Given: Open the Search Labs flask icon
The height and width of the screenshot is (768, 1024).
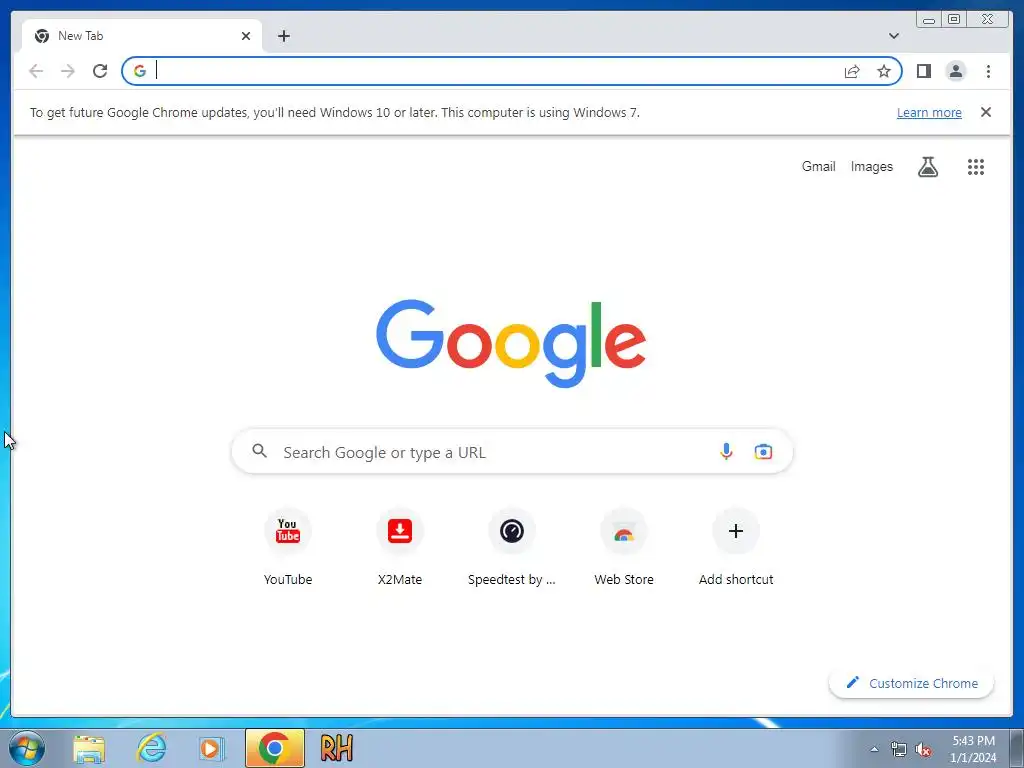Looking at the screenshot, I should [927, 167].
